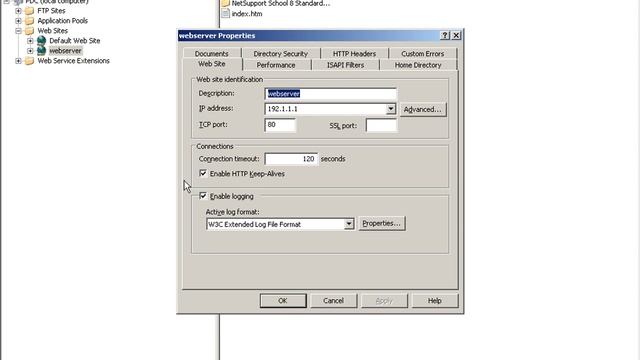Select the Web Service Extensions label
The height and width of the screenshot is (360, 640).
(x=73, y=61)
